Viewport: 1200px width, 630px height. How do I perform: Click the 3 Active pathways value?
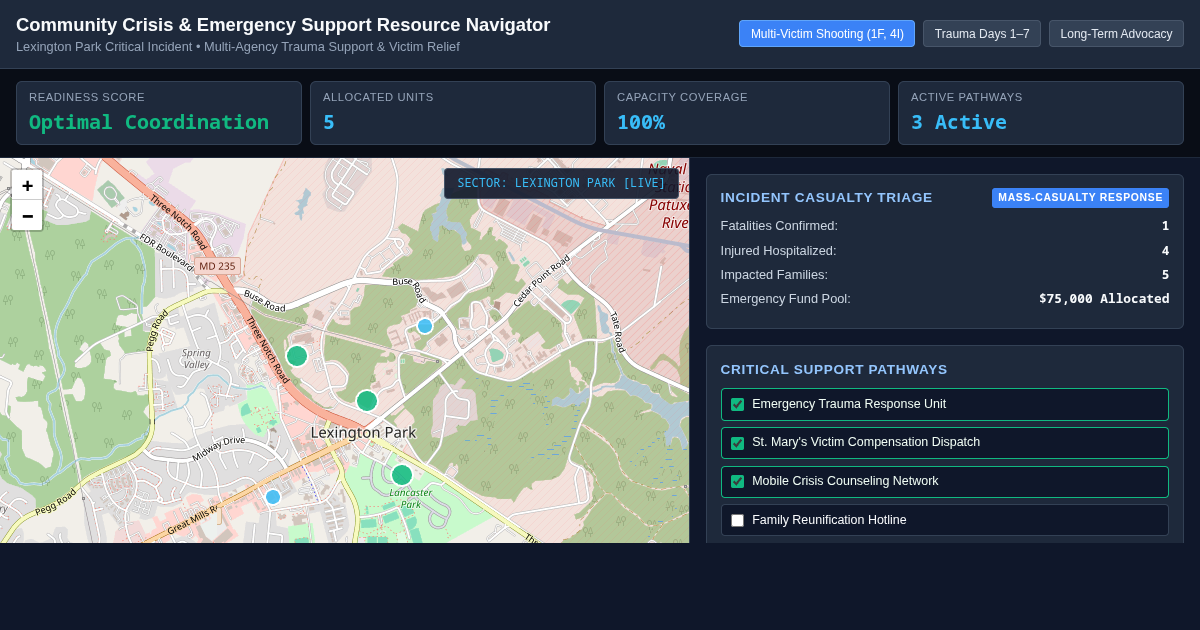[x=959, y=122]
